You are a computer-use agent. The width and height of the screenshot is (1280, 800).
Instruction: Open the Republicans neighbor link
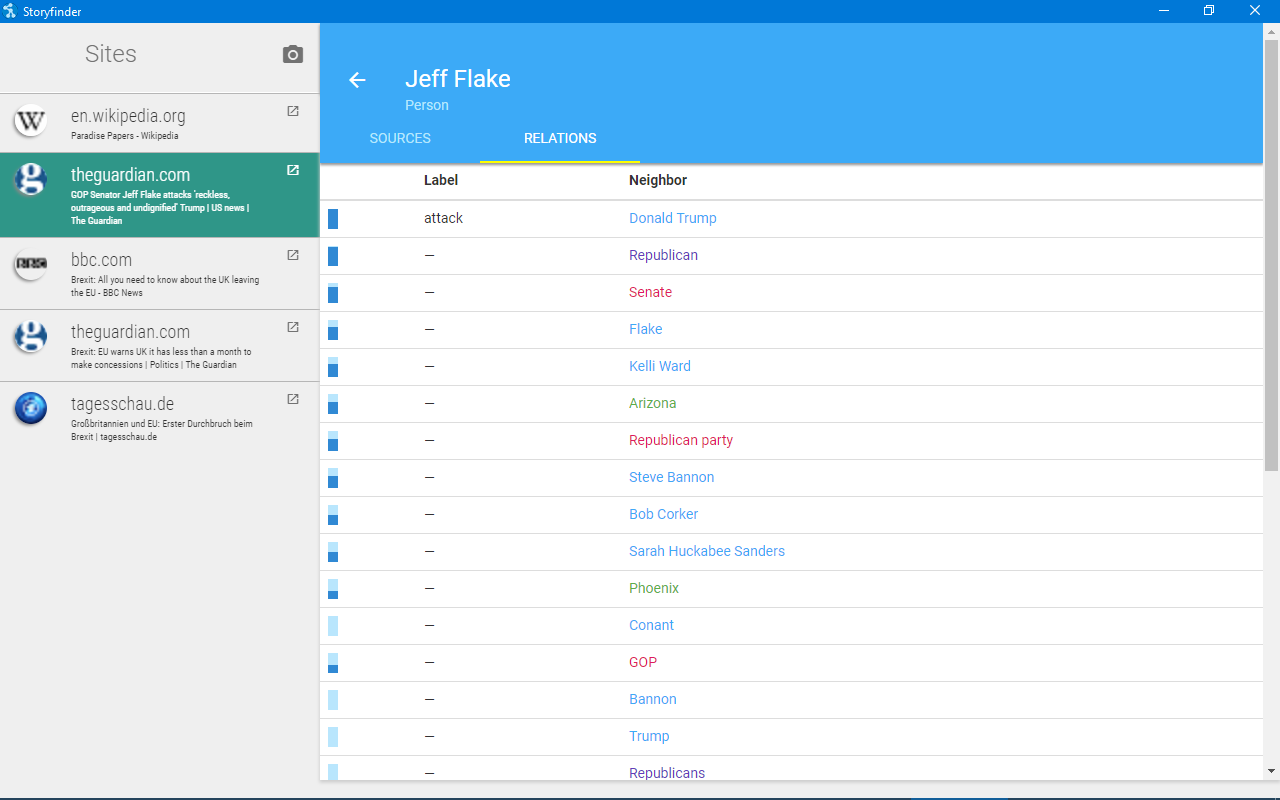(x=667, y=773)
